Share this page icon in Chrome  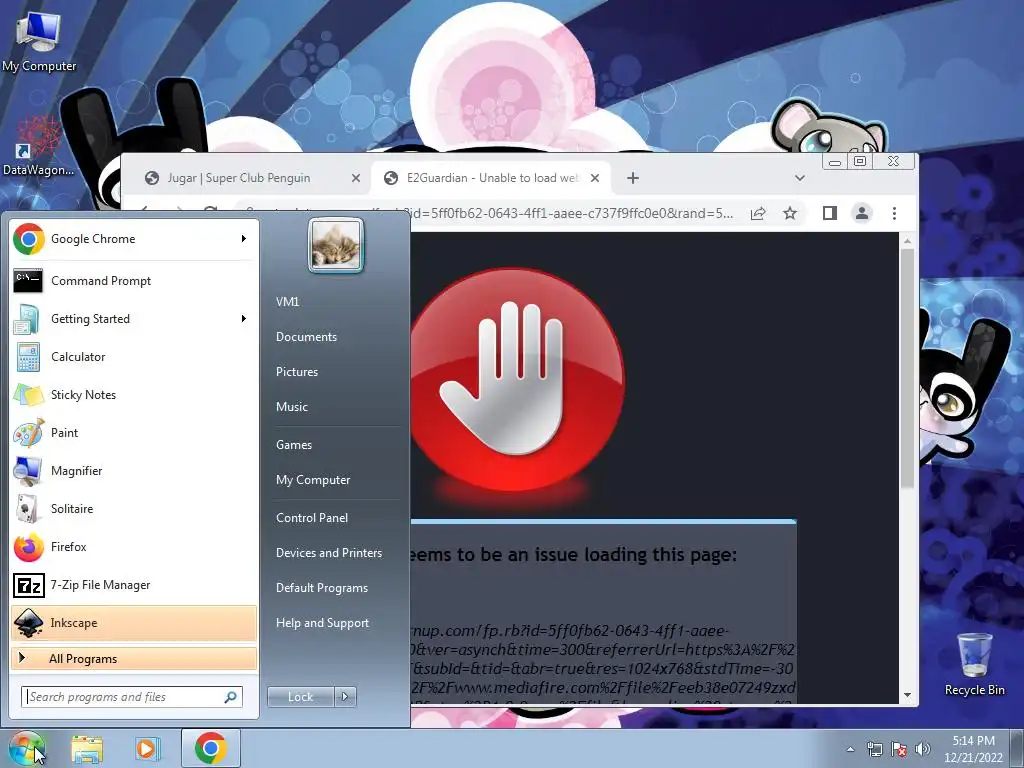click(758, 214)
